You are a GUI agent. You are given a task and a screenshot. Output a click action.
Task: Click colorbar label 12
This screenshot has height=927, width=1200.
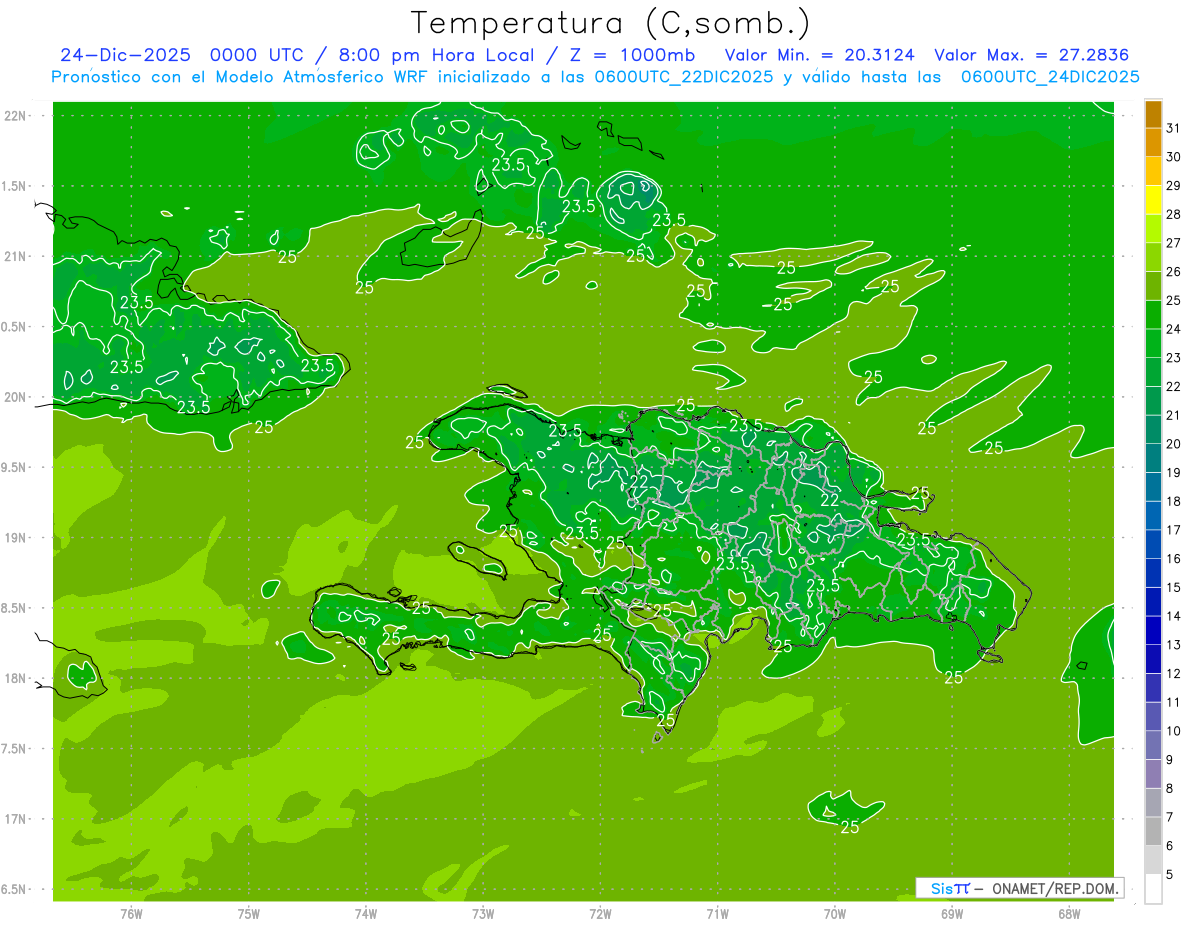[x=1173, y=673]
